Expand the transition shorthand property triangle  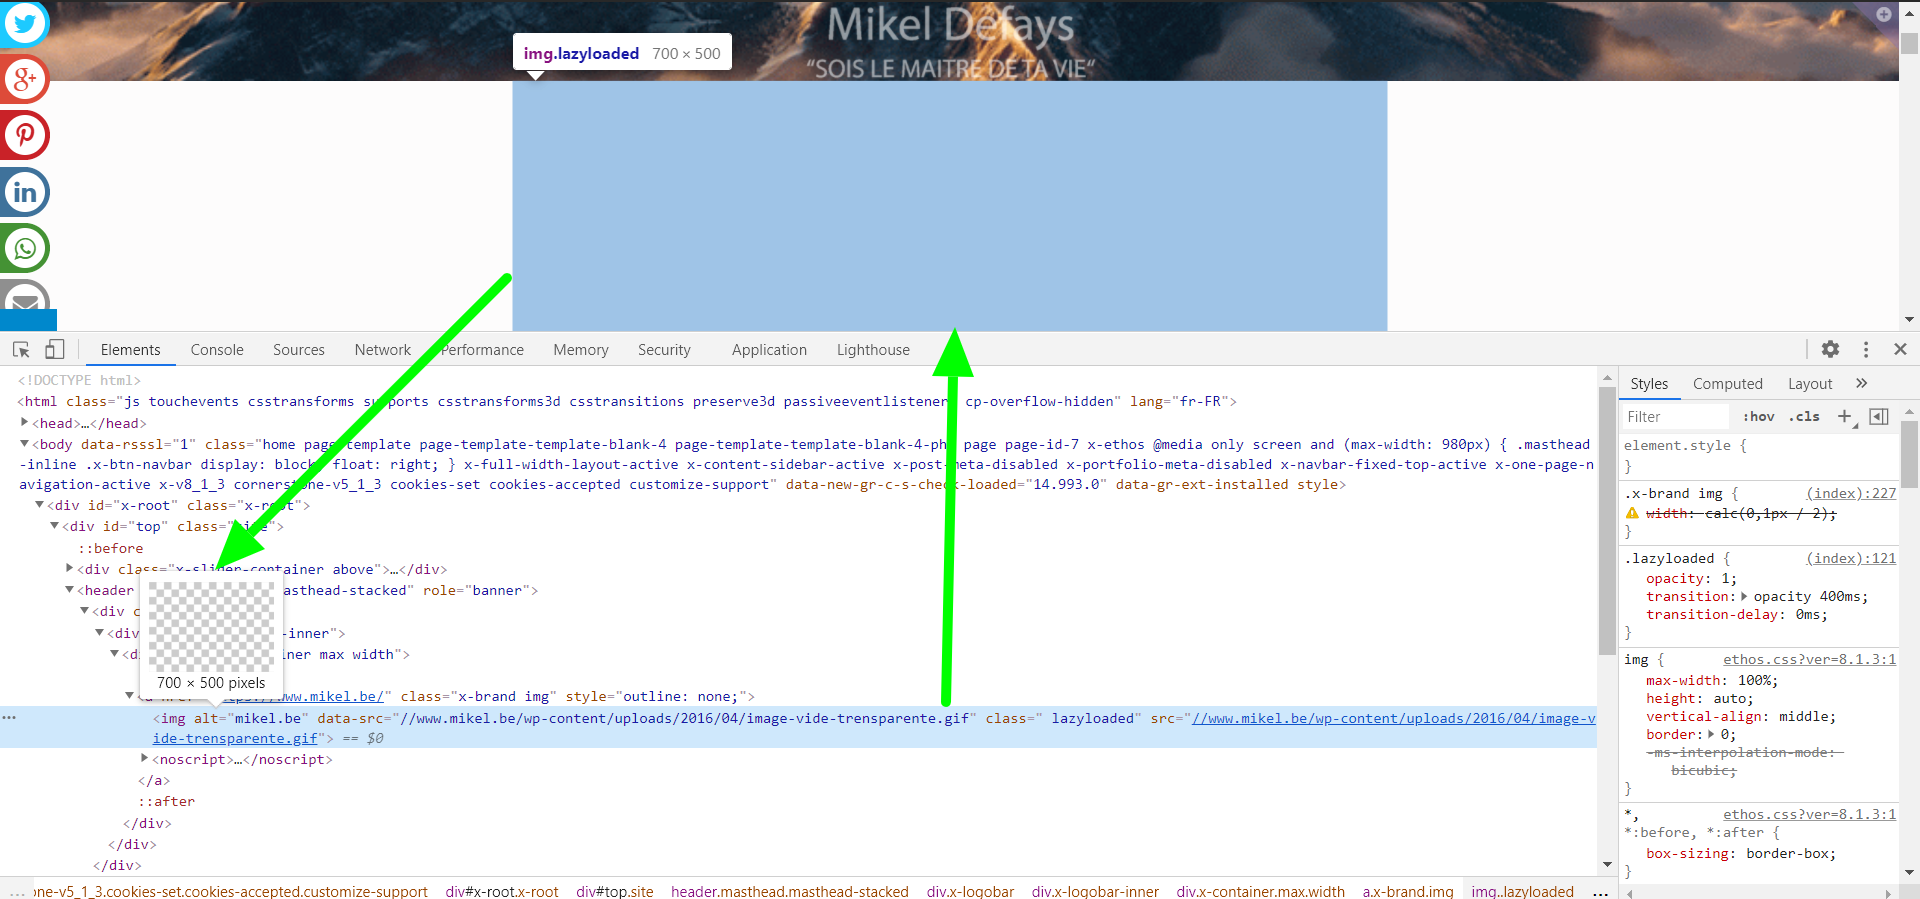click(x=1744, y=596)
